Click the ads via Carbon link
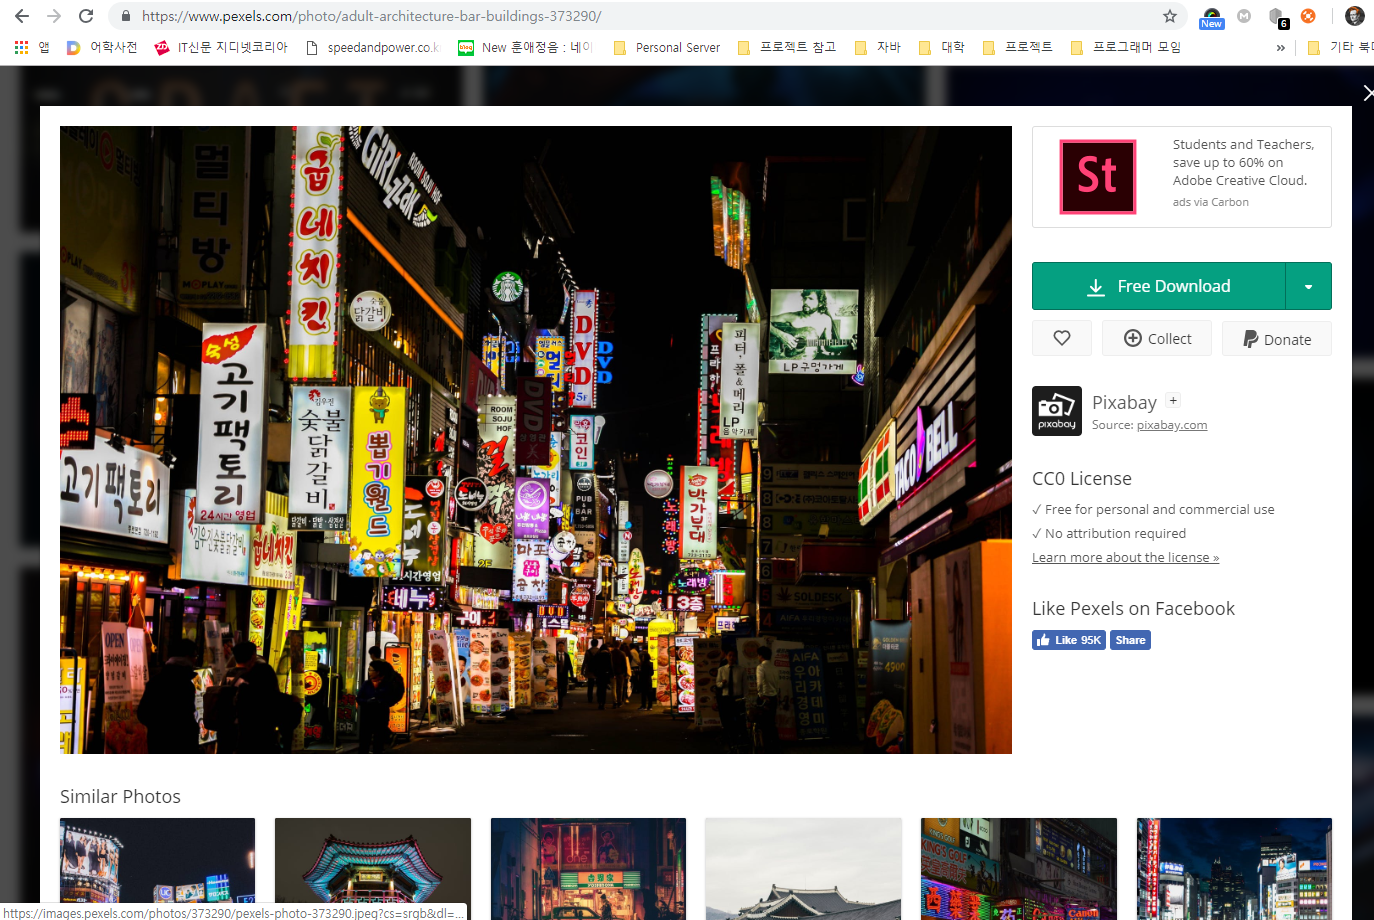 point(1210,202)
